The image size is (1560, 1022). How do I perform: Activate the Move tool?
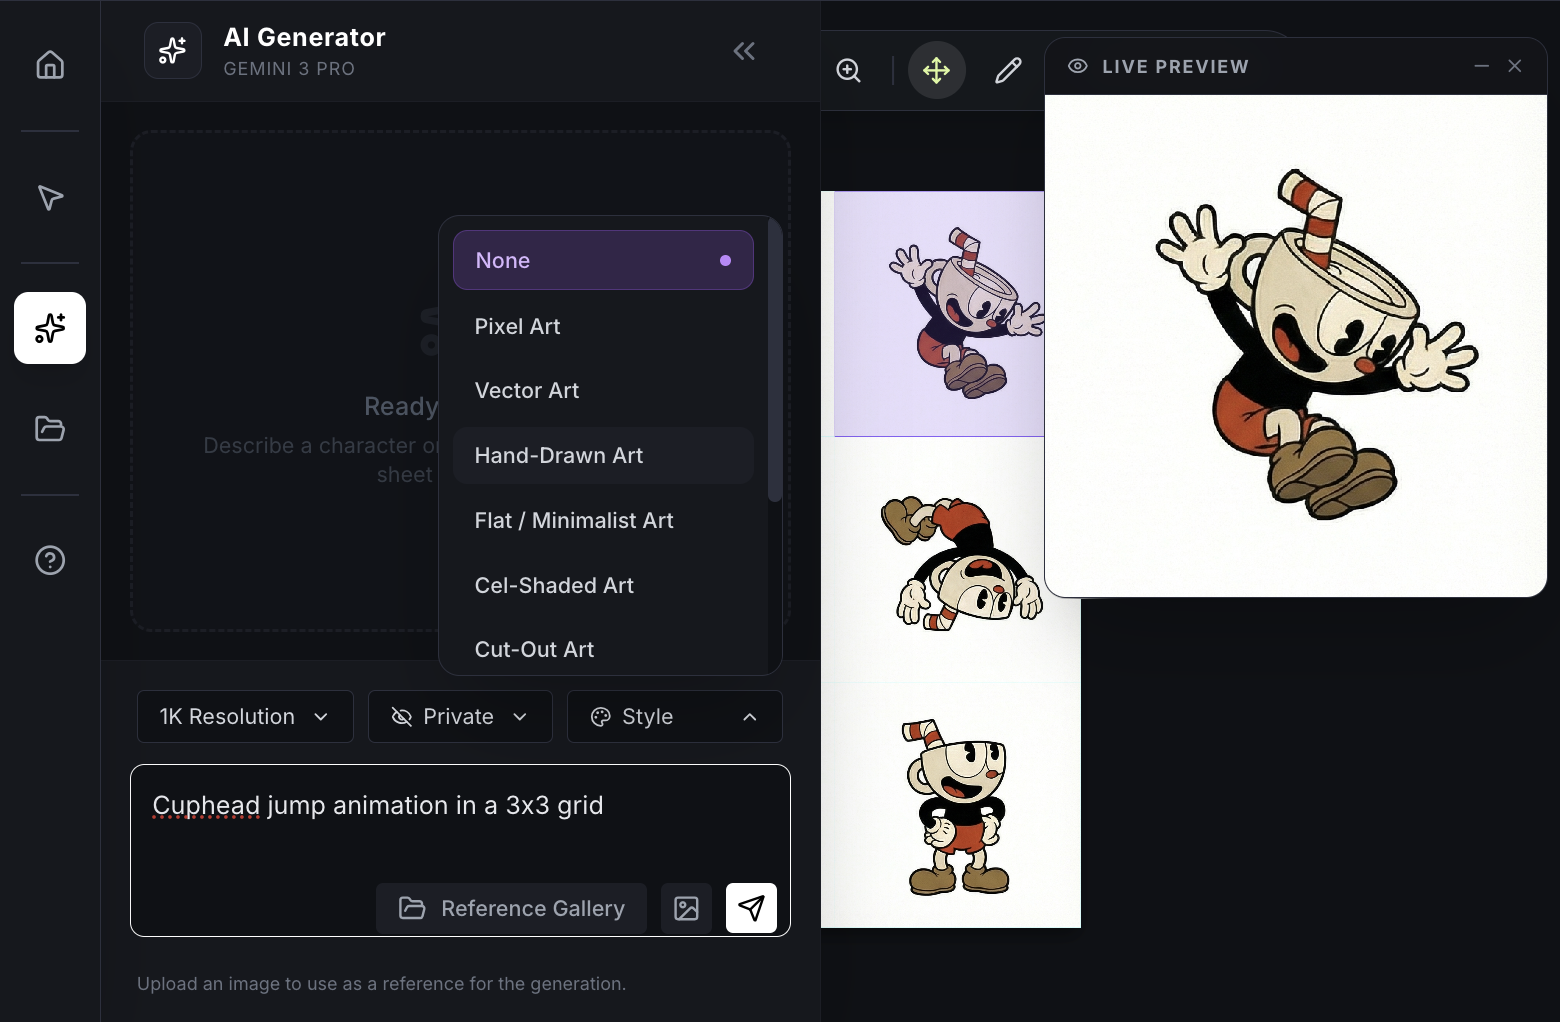[936, 70]
